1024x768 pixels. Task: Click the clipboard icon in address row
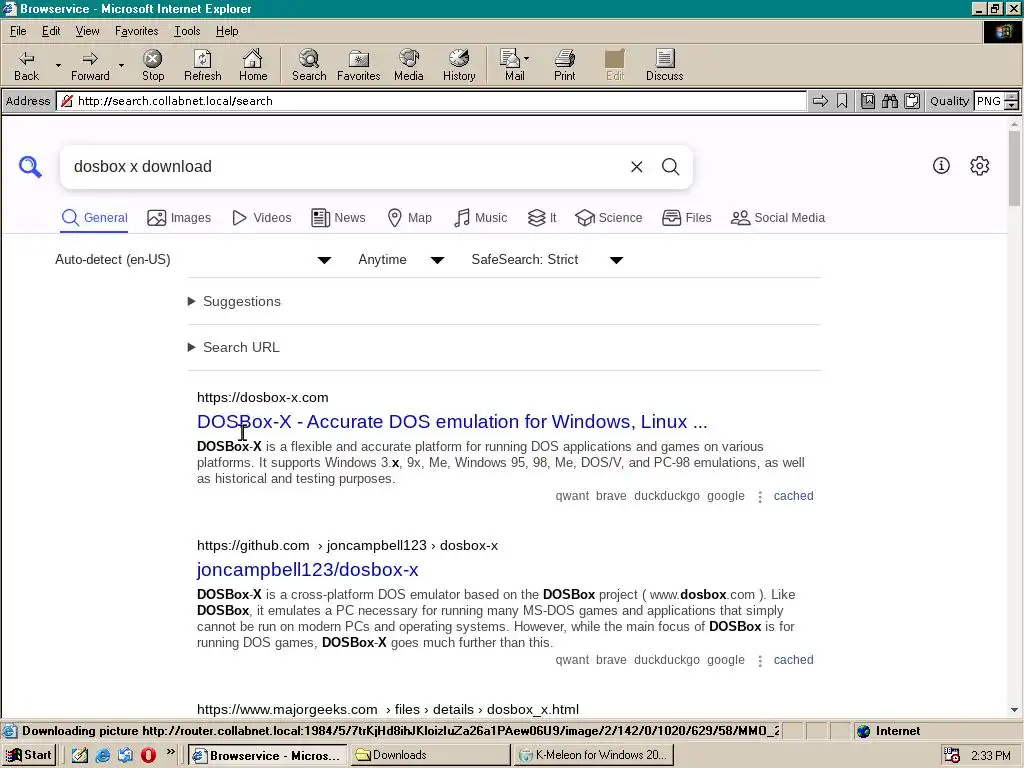pos(912,101)
